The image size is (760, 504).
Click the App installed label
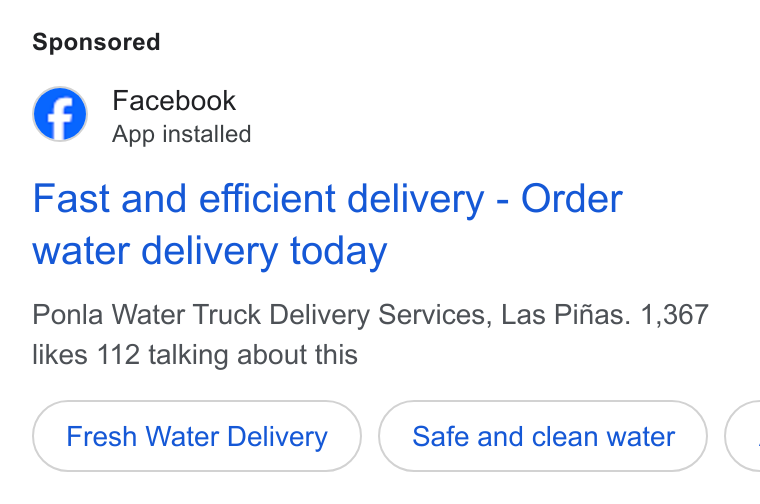181,134
